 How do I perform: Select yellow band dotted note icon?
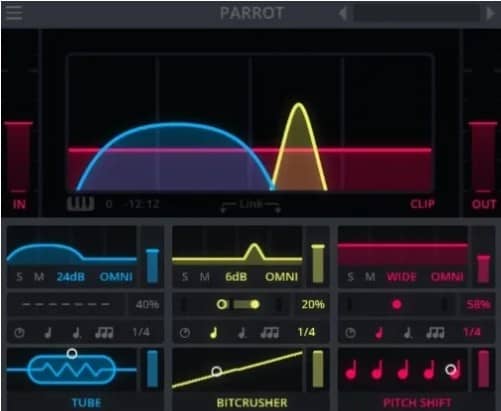click(242, 333)
